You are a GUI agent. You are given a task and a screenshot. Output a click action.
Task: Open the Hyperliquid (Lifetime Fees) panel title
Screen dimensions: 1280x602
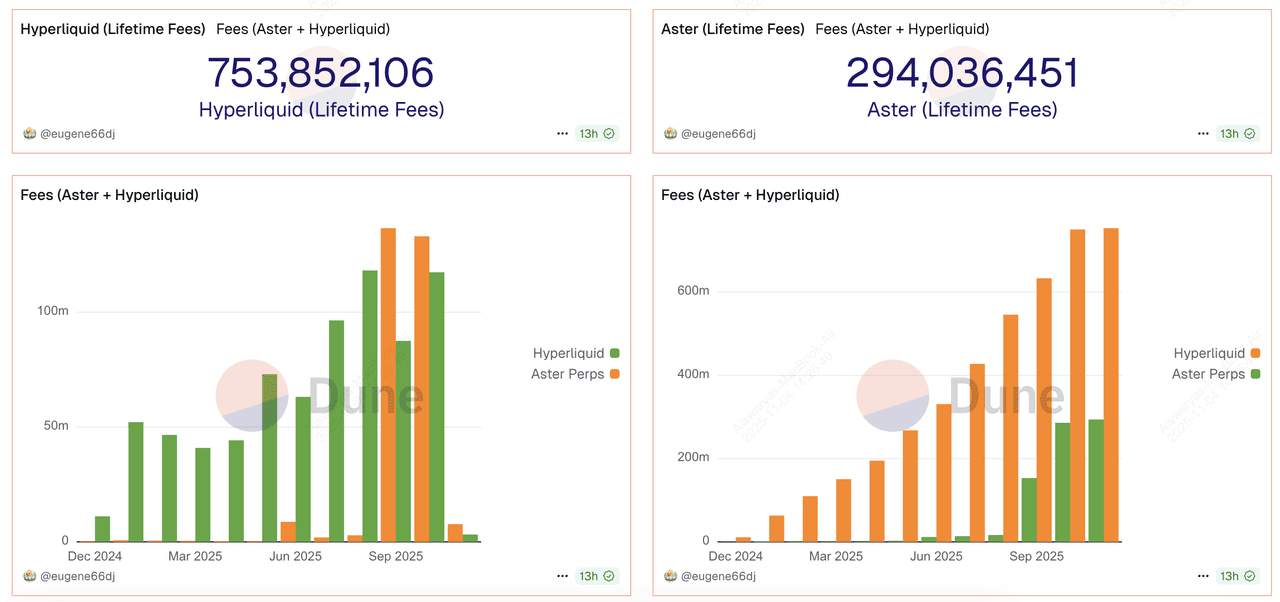click(113, 29)
